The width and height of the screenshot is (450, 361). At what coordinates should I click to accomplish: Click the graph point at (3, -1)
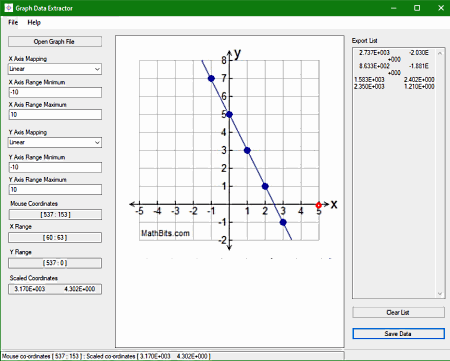(x=283, y=222)
